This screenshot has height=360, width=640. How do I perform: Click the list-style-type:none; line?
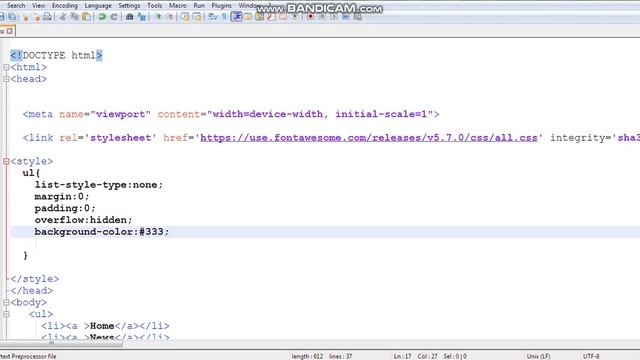tap(98, 185)
